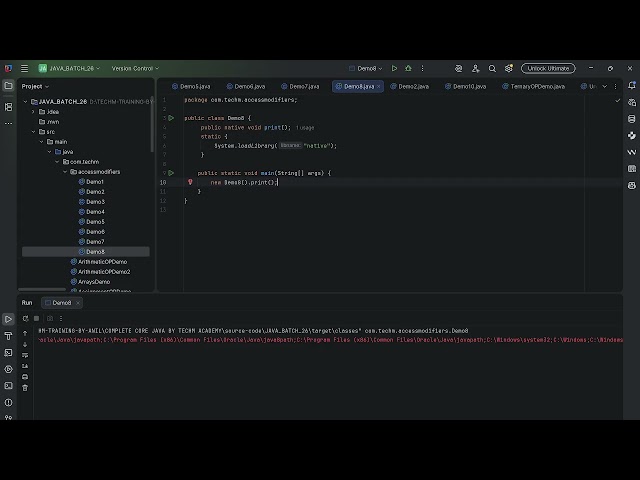640x480 pixels.
Task: Open Run panel more options
Action: 61,318
